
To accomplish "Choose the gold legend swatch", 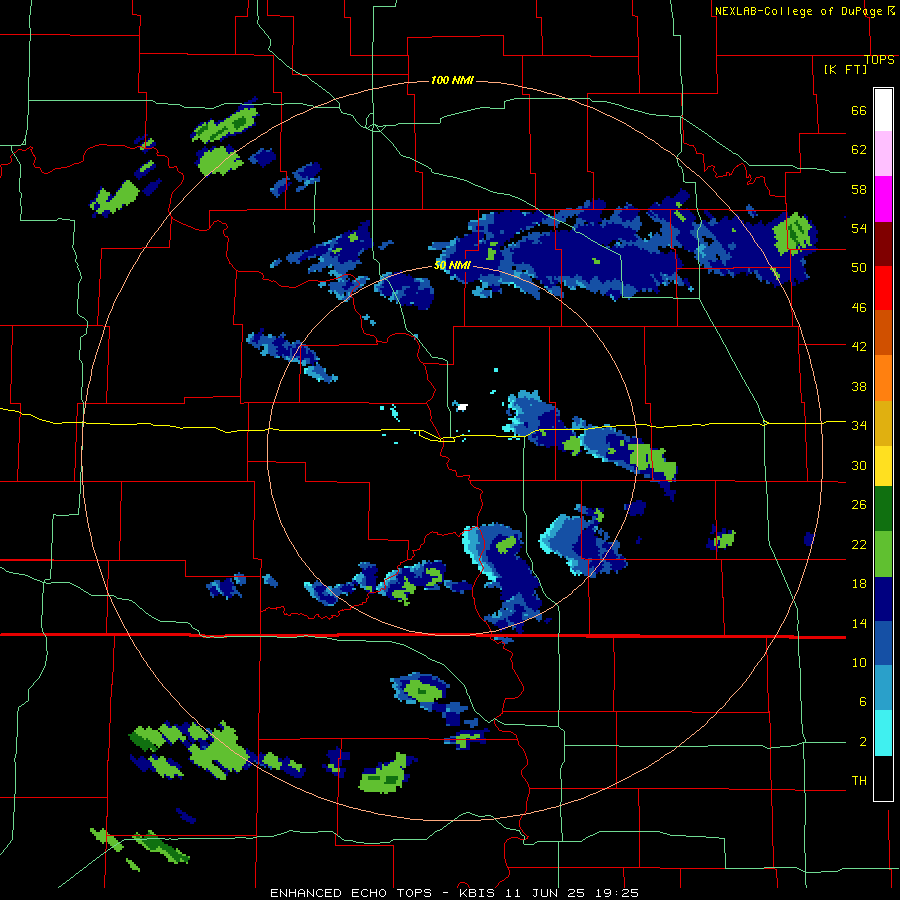I will coord(883,423).
